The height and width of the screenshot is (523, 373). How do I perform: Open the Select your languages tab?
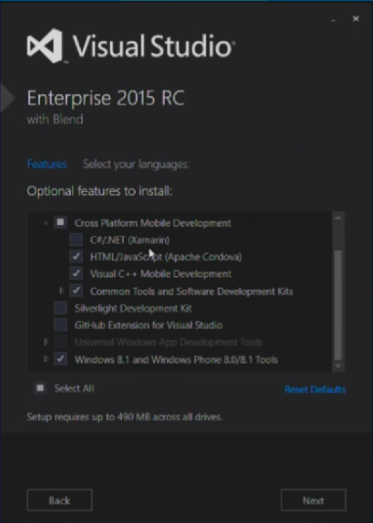tap(136, 164)
